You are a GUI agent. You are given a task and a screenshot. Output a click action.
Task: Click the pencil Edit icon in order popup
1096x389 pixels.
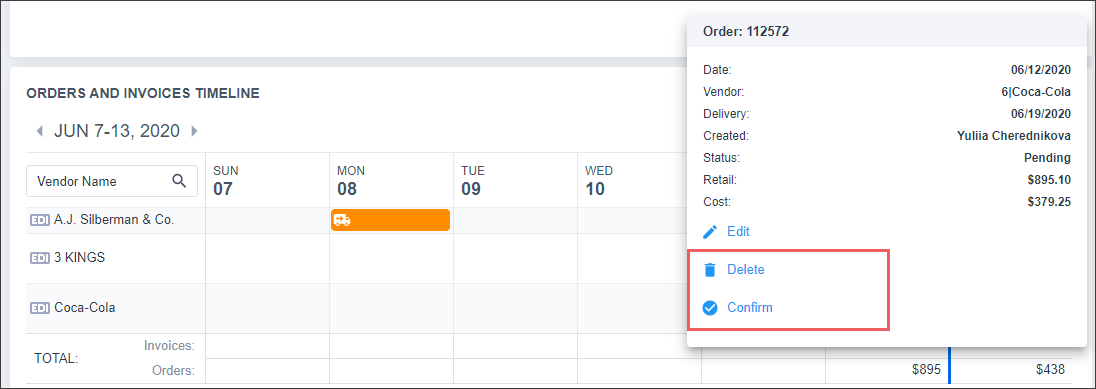pyautogui.click(x=710, y=232)
